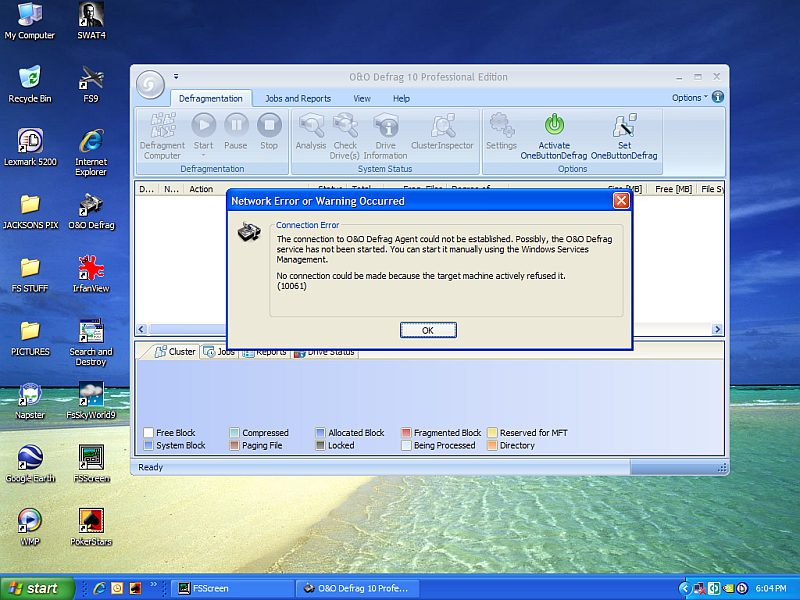The height and width of the screenshot is (600, 800).
Task: Click OK in the error dialog
Action: (428, 330)
